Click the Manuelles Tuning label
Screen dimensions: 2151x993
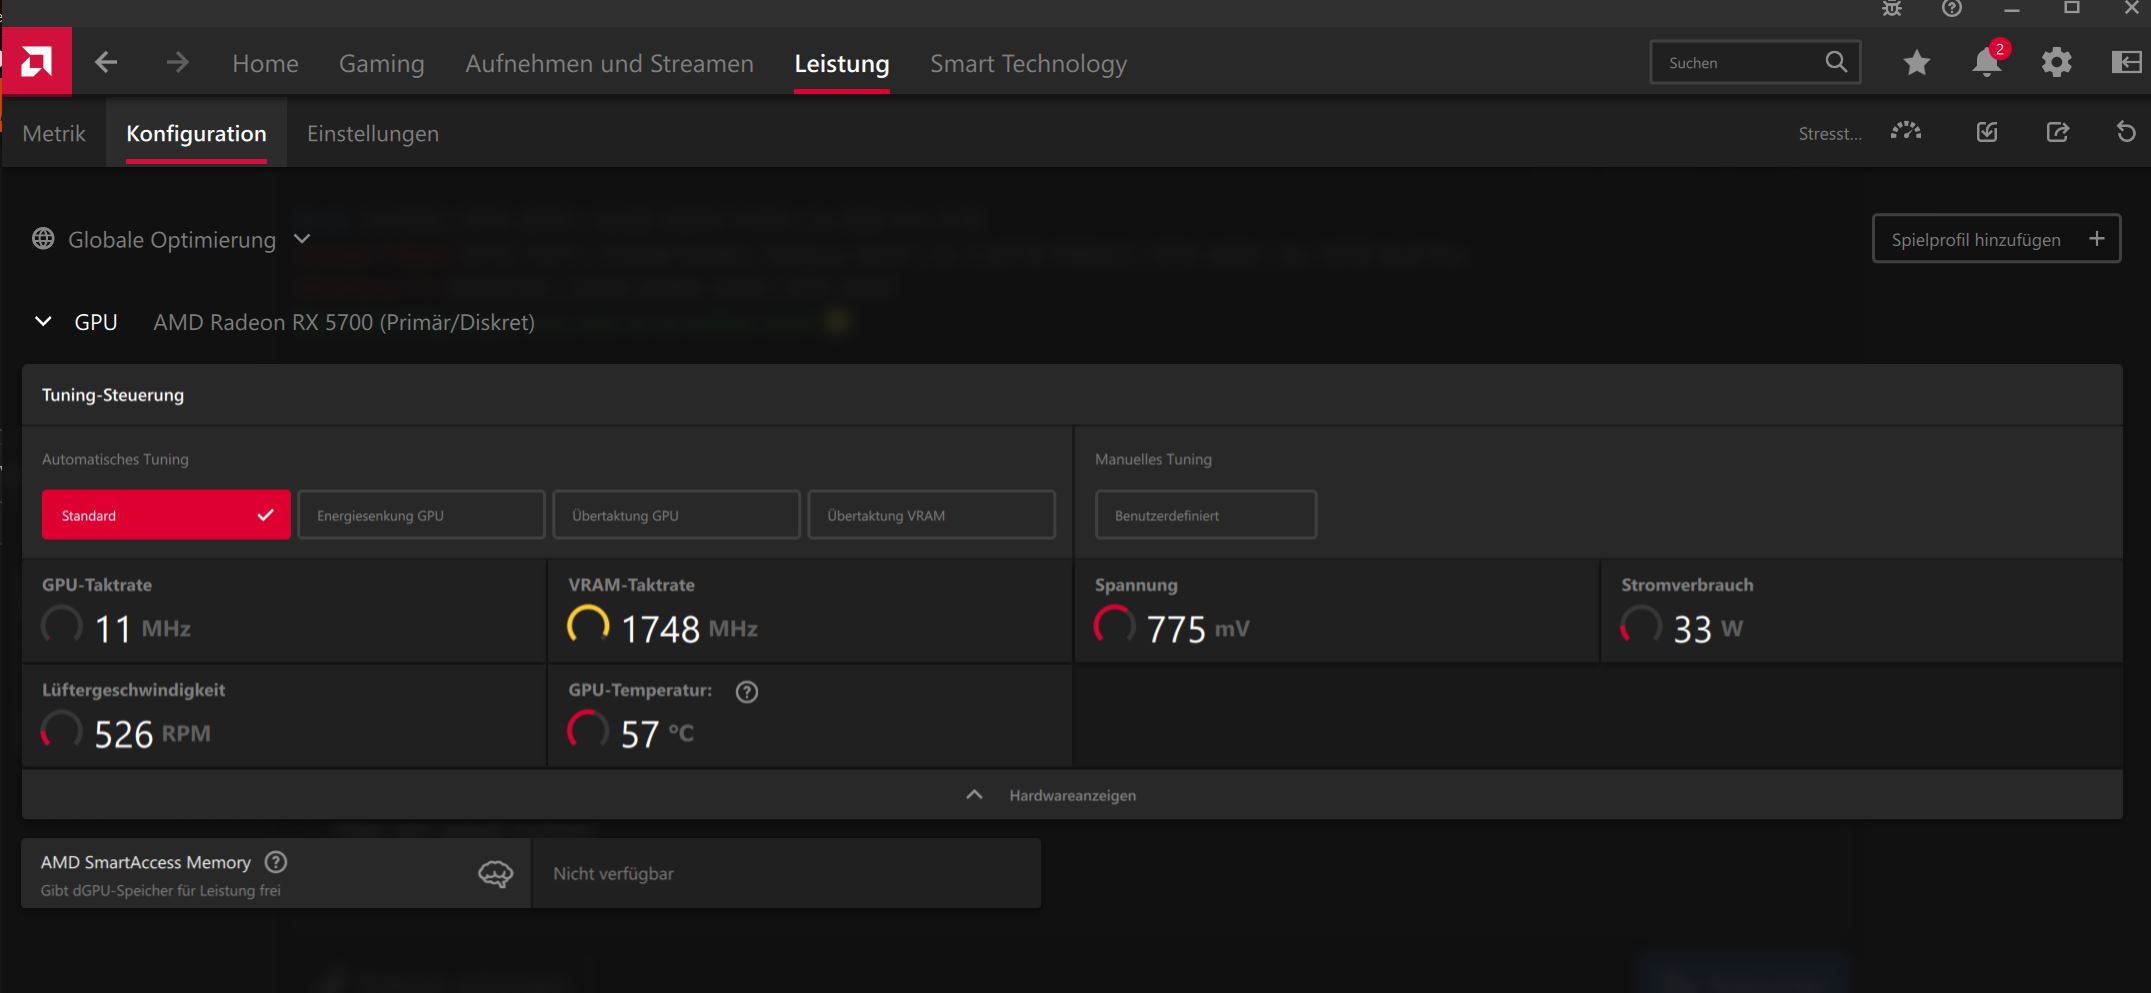click(1153, 459)
